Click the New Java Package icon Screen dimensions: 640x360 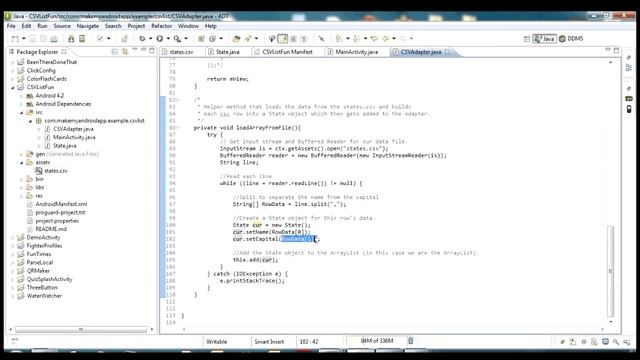201,39
